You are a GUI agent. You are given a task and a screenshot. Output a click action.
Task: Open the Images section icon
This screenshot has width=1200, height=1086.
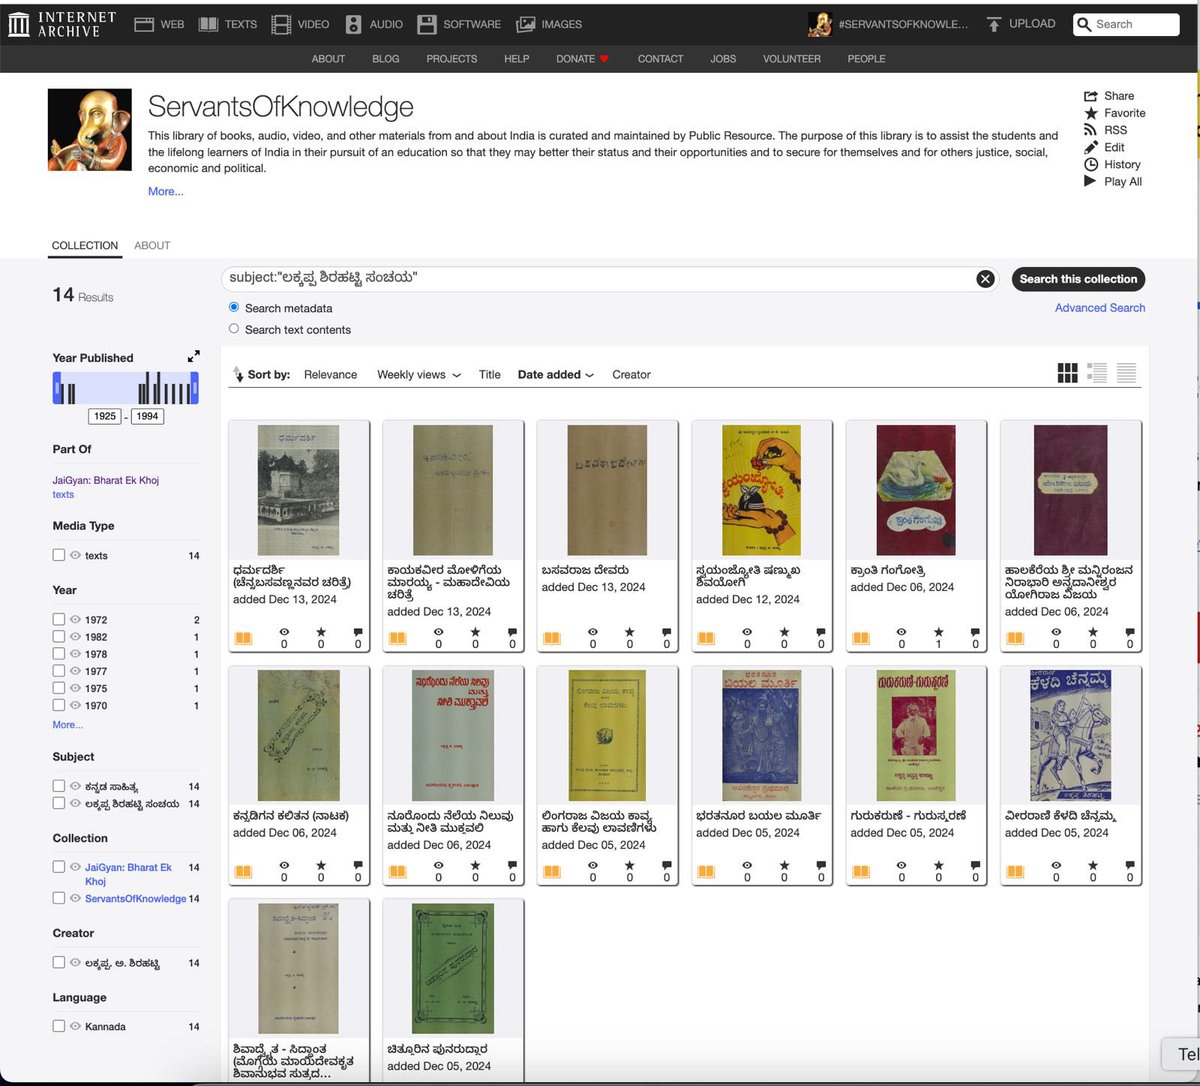pyautogui.click(x=526, y=24)
